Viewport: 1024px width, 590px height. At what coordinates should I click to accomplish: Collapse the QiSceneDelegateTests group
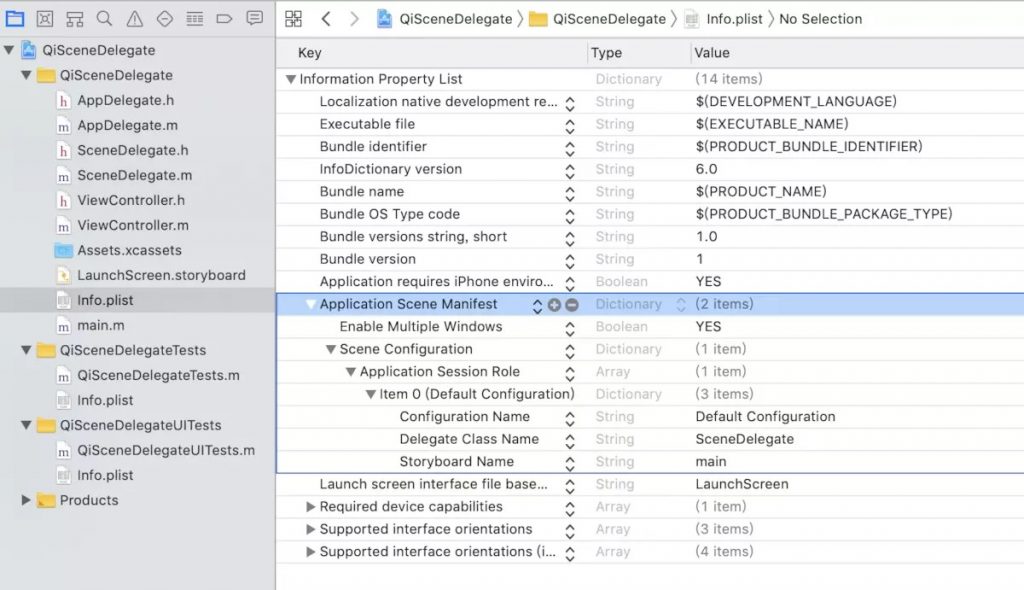(26, 350)
